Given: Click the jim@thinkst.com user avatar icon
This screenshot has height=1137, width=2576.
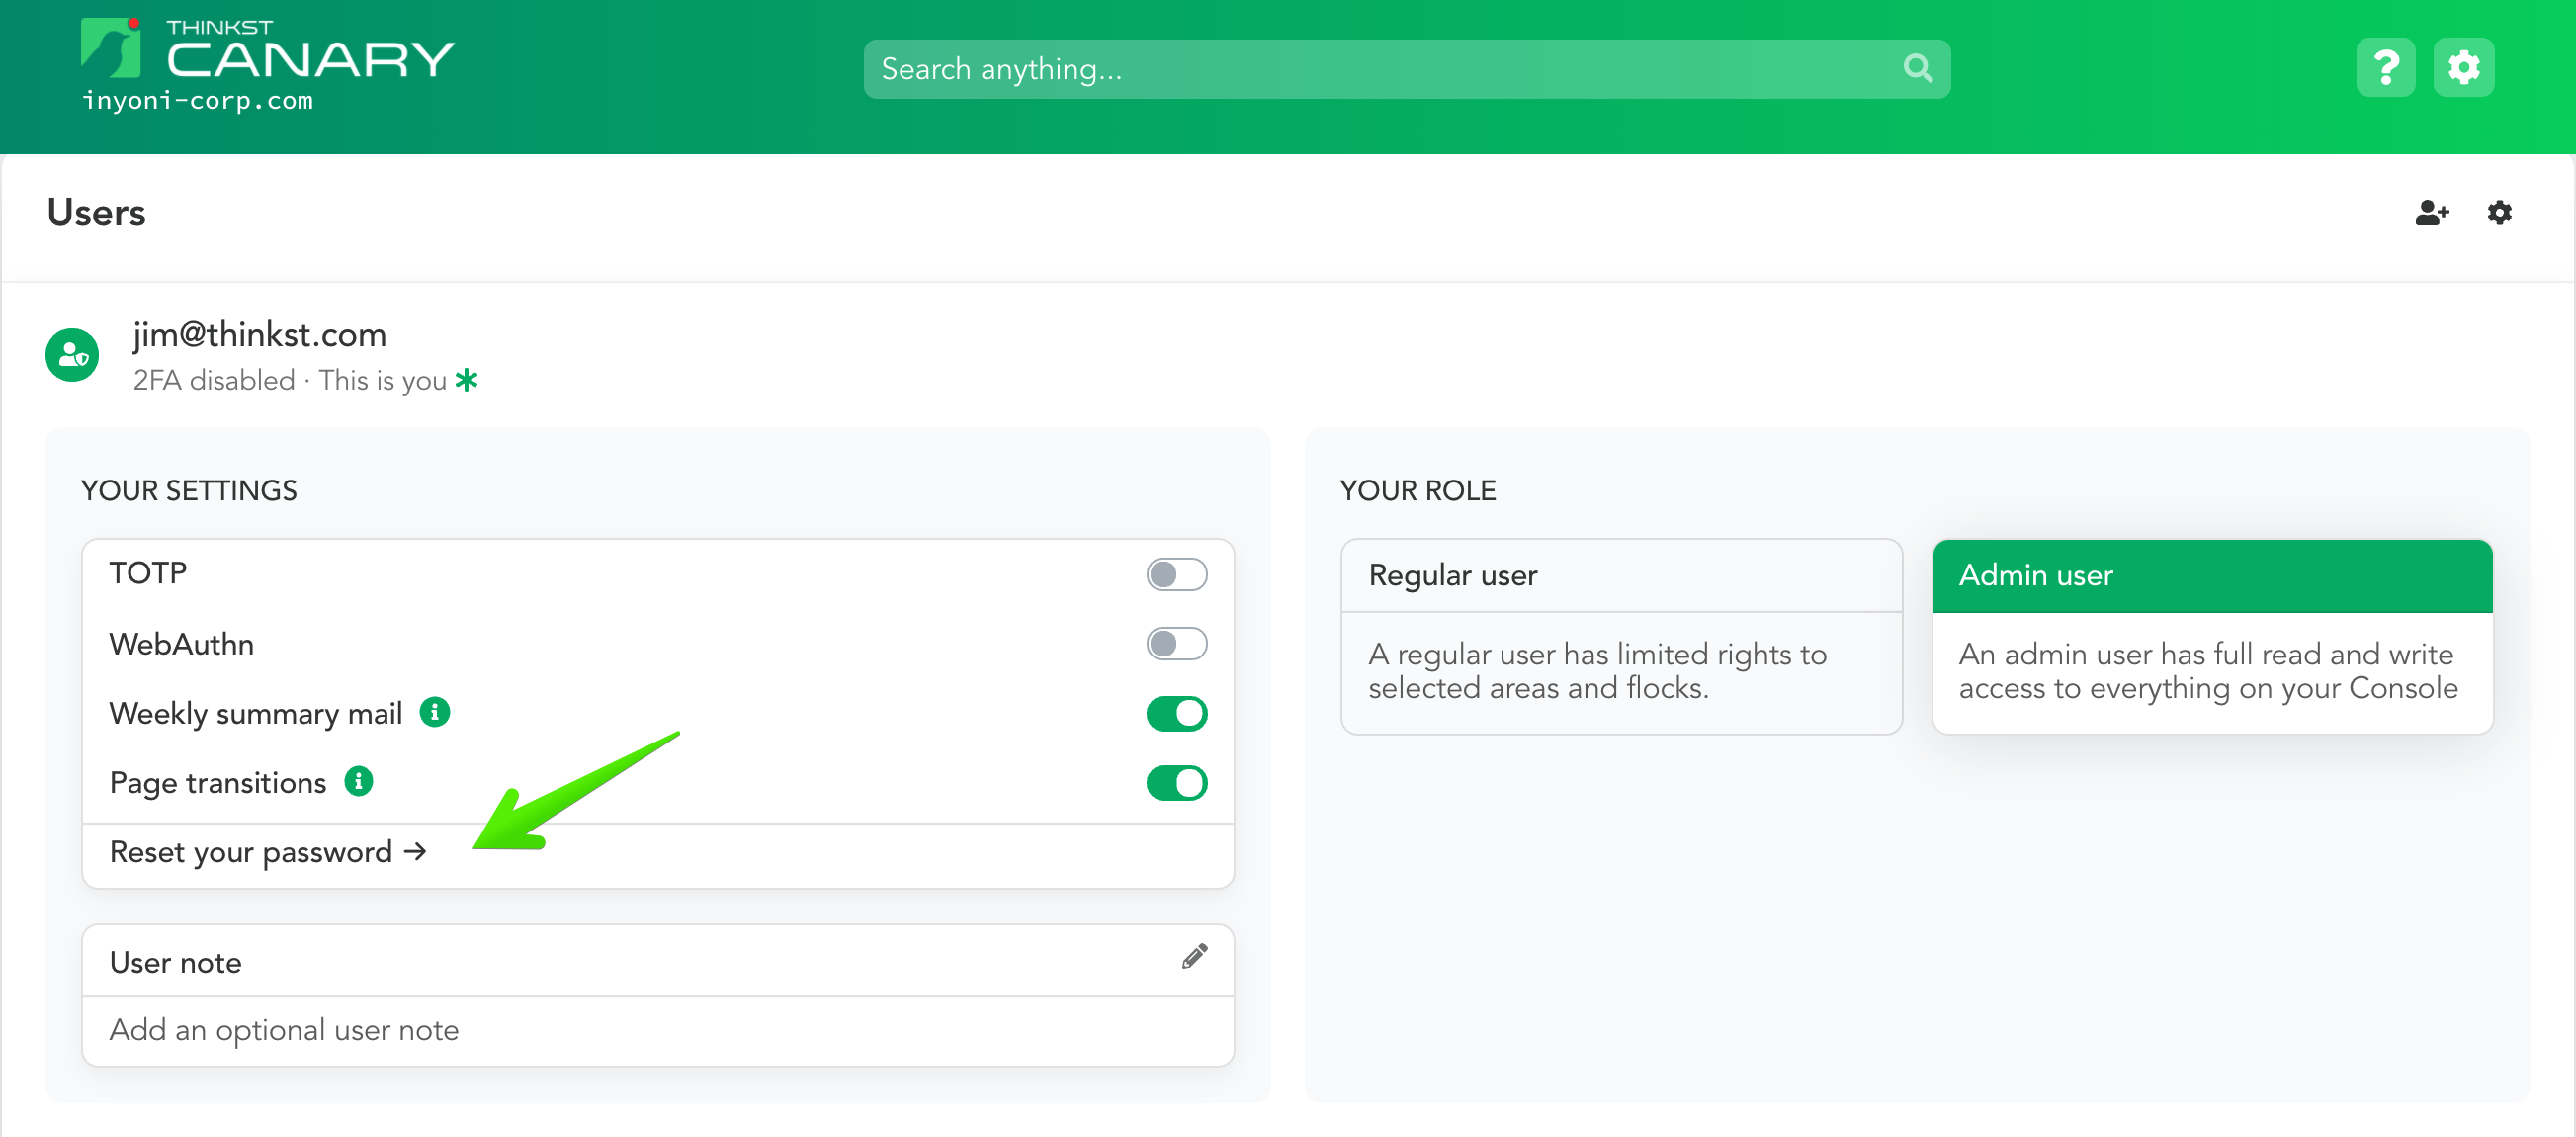Looking at the screenshot, I should (72, 355).
